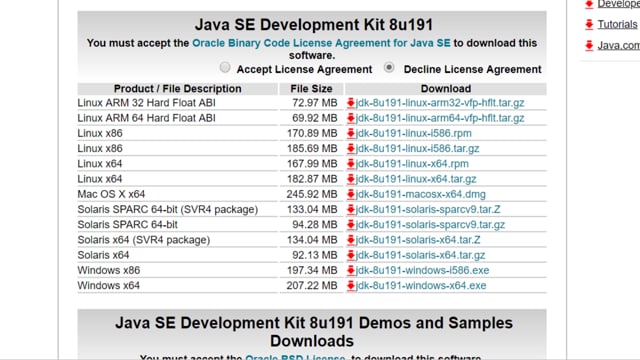This screenshot has height=360, width=640.
Task: Download jdk-8u191-linux-x64.tar.gz link
Action: (416, 179)
